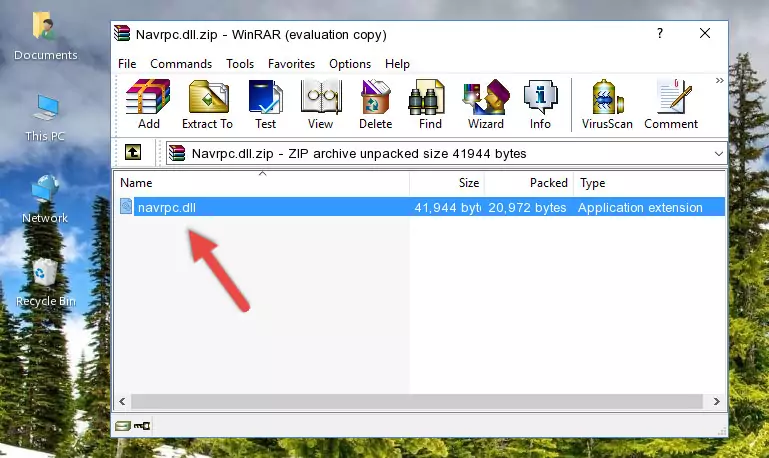Open the Comment tool

(671, 104)
